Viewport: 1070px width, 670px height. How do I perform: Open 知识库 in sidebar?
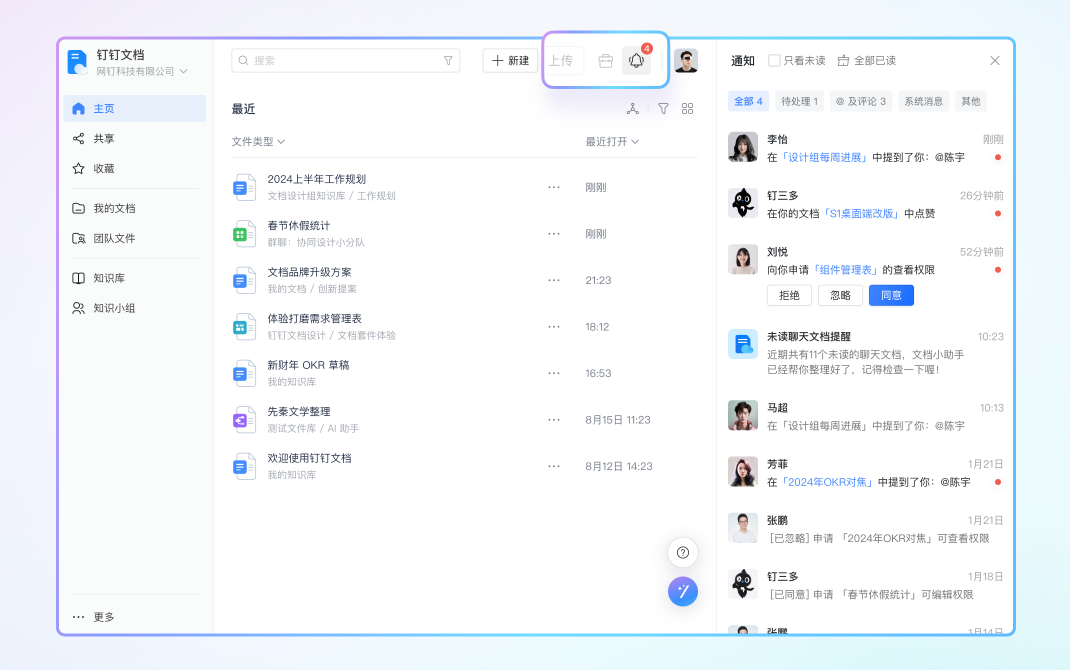135,278
